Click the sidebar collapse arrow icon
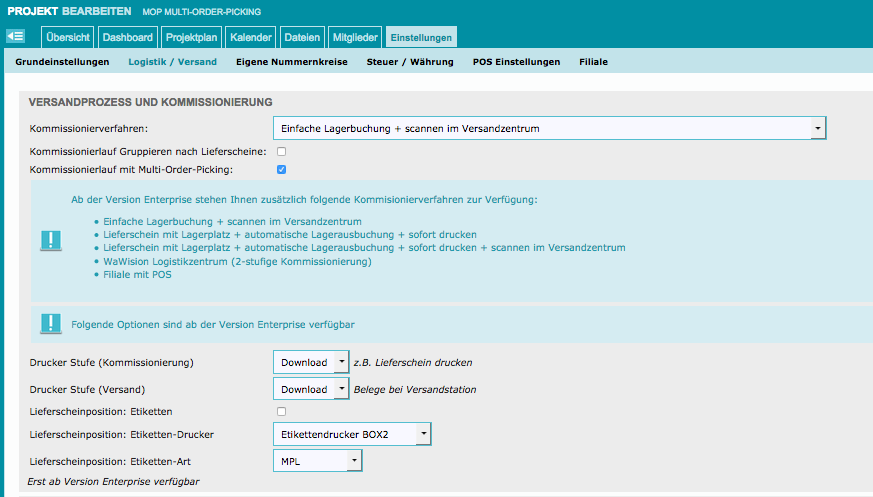This screenshot has width=873, height=497. [15, 37]
